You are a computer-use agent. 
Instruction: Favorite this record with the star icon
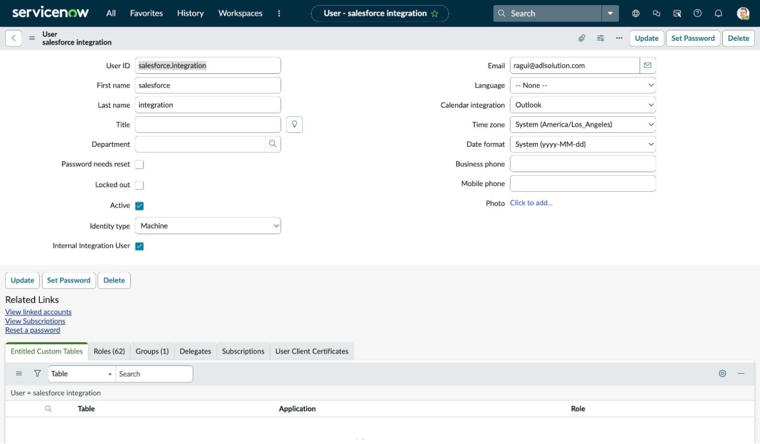[435, 14]
